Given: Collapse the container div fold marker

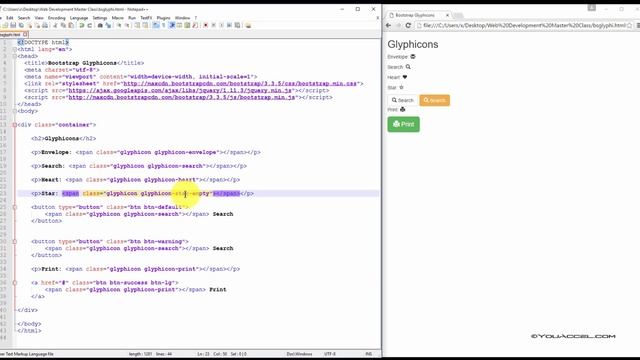Looking at the screenshot, I should tap(15, 125).
